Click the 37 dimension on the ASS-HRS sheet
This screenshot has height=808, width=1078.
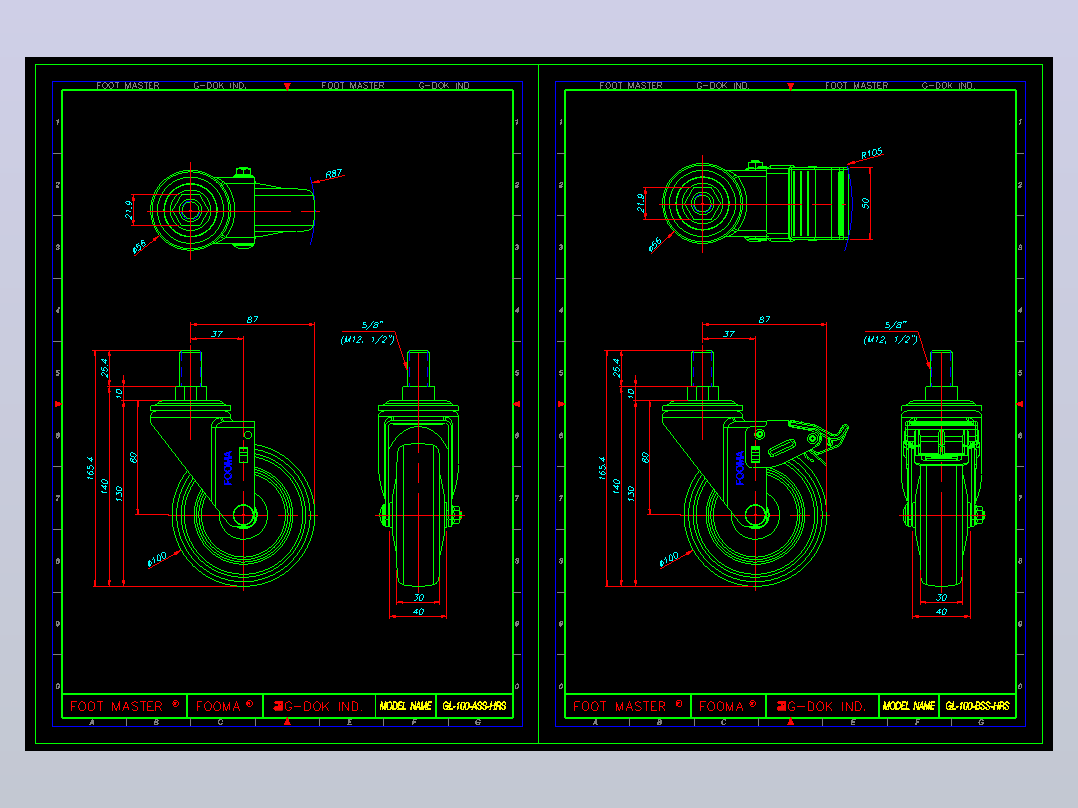tap(217, 334)
